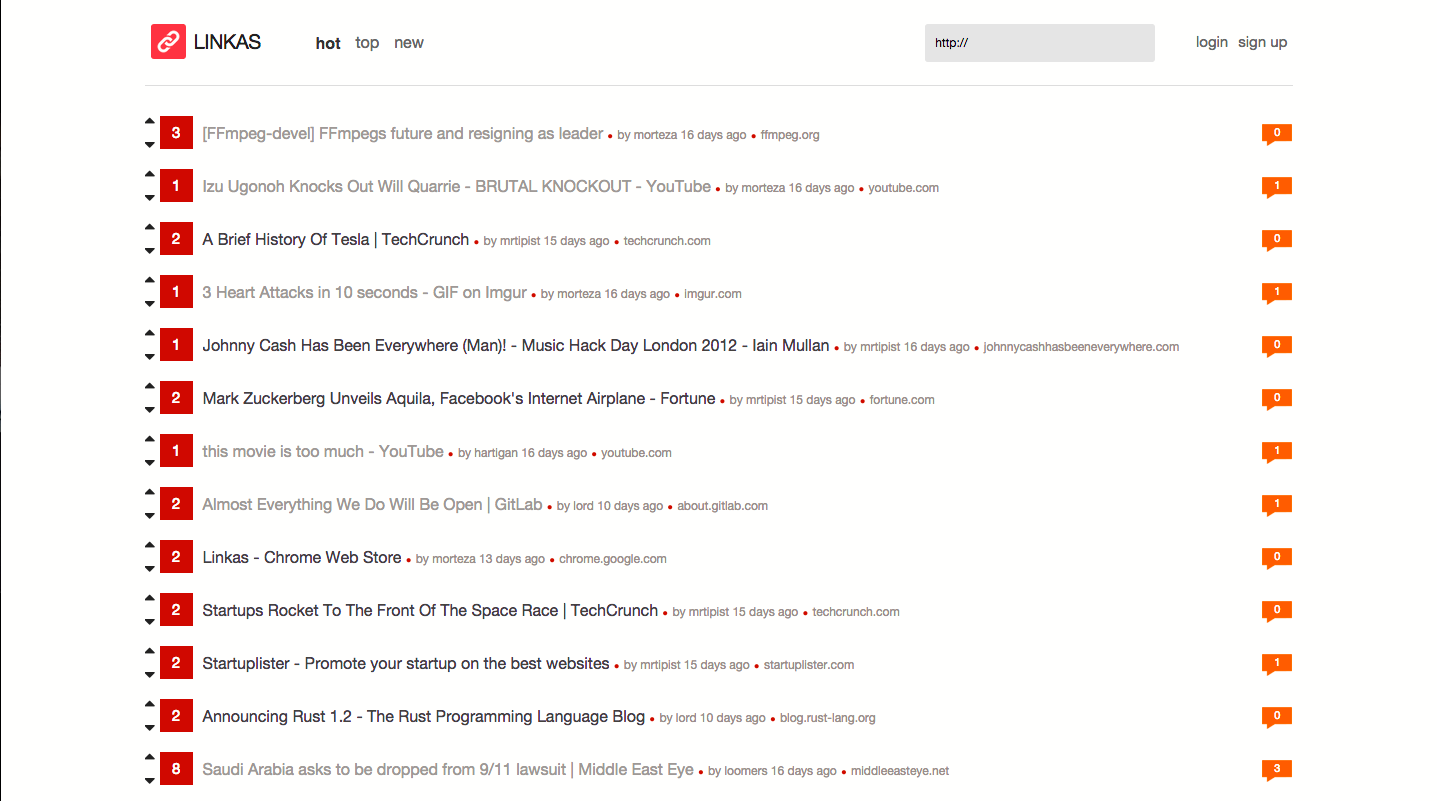This screenshot has height=801, width=1437.
Task: Click the chrome.google.com domain label
Action: click(x=613, y=559)
